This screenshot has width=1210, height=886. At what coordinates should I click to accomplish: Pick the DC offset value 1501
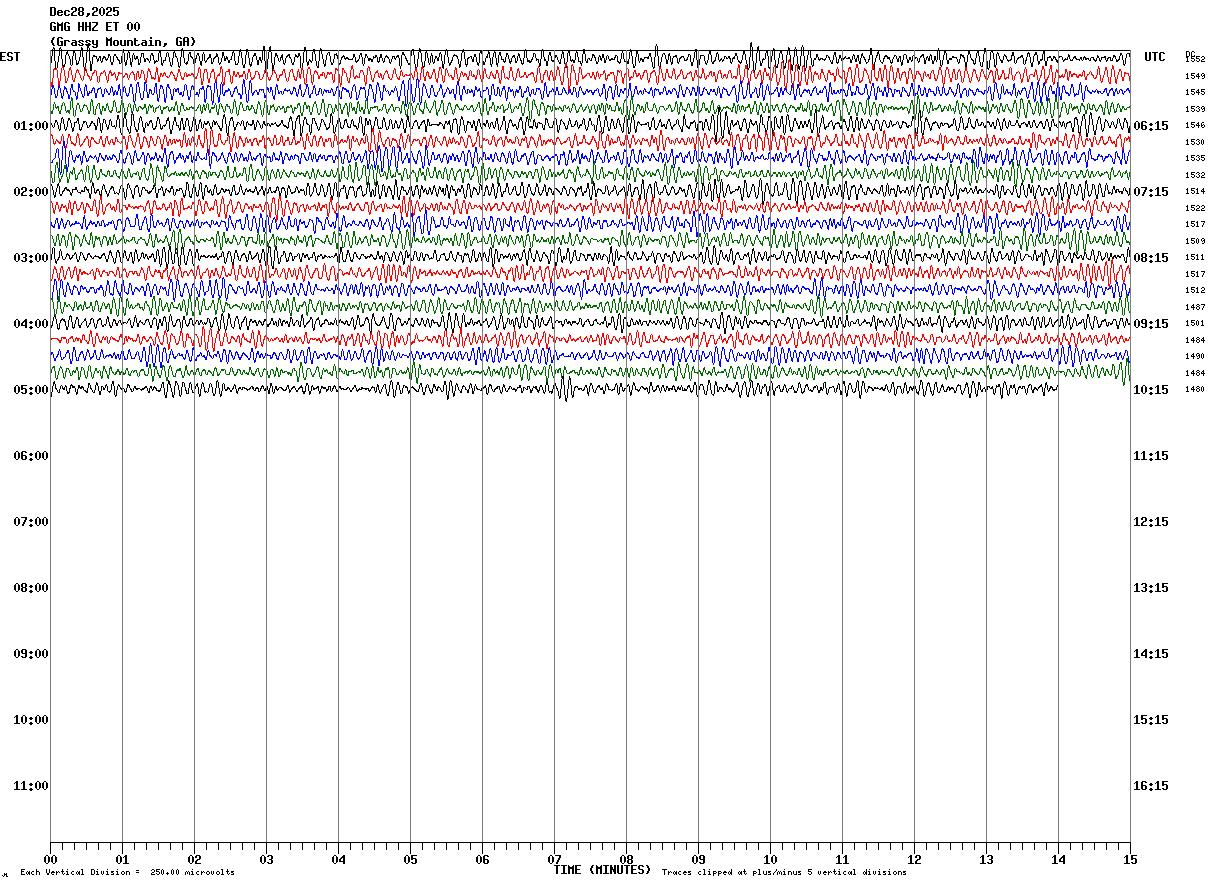[x=1195, y=323]
